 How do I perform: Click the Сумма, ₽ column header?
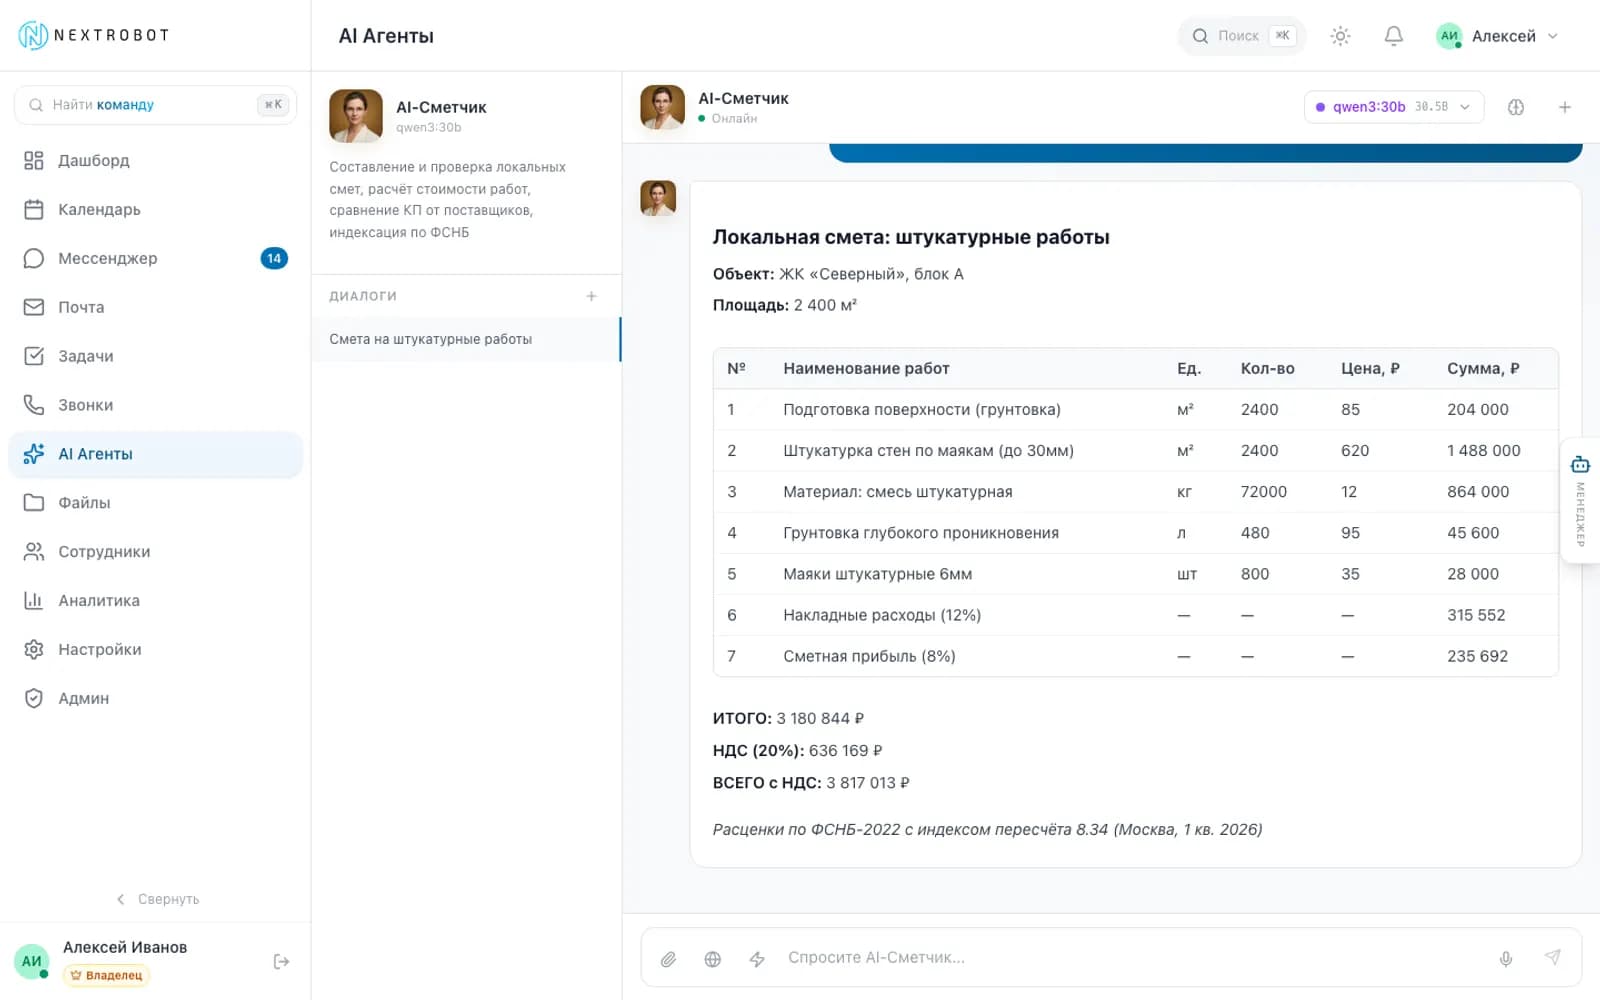click(x=1483, y=369)
